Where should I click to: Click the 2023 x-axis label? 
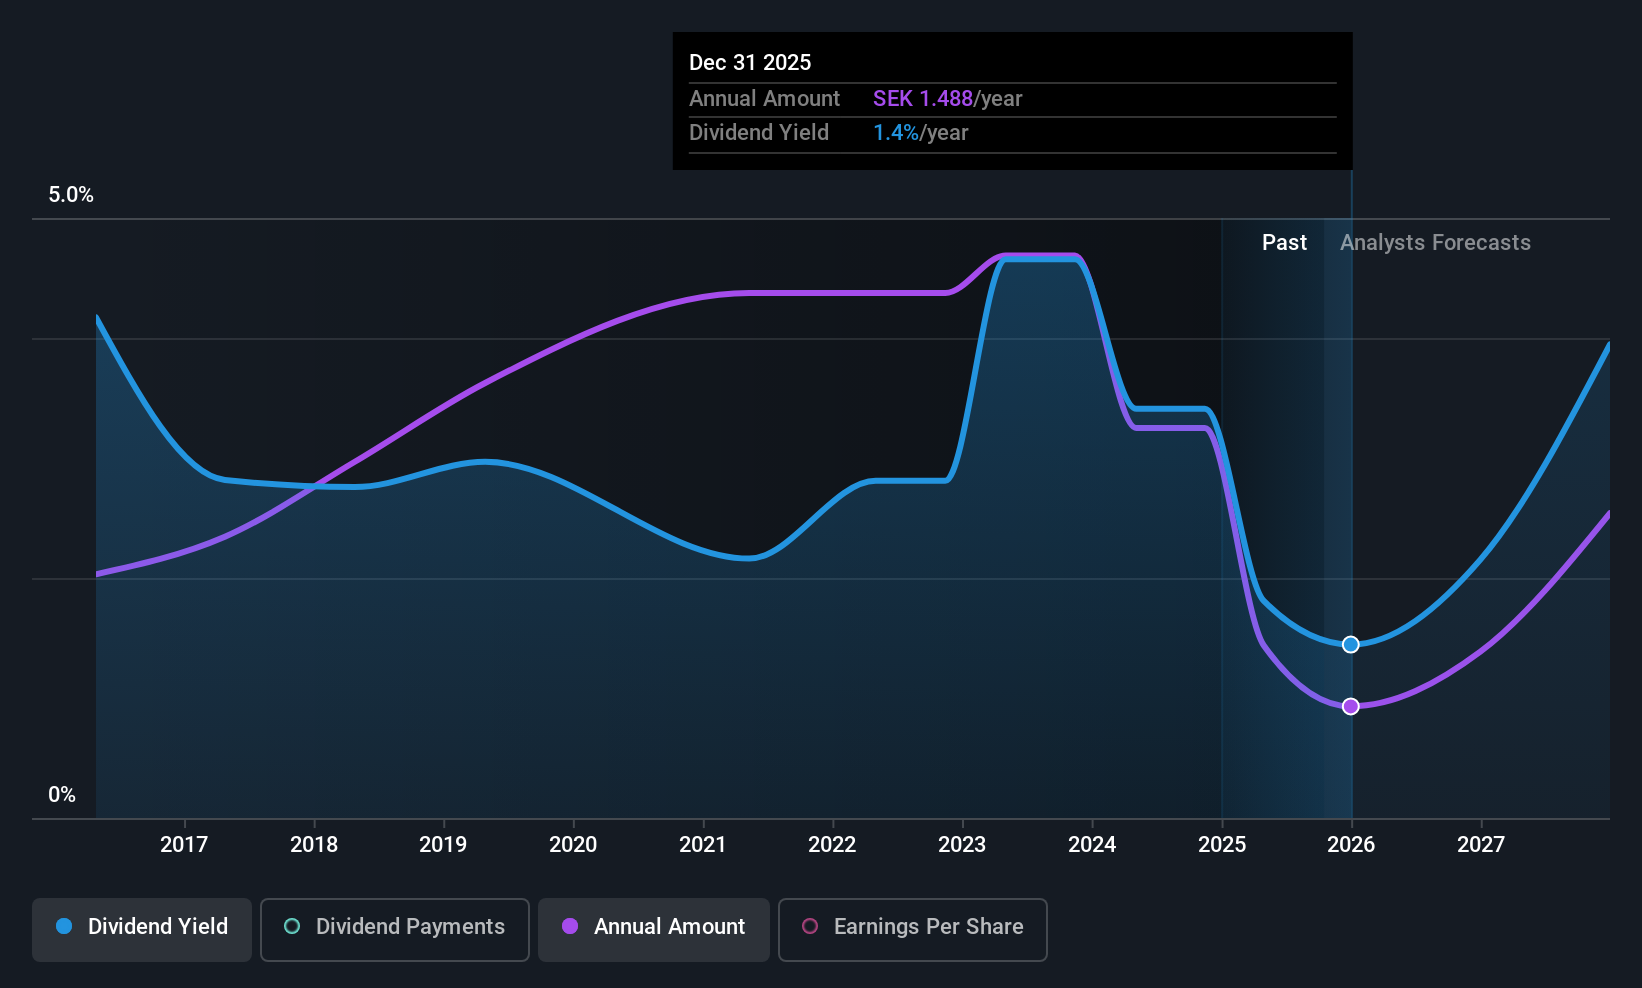coord(962,845)
